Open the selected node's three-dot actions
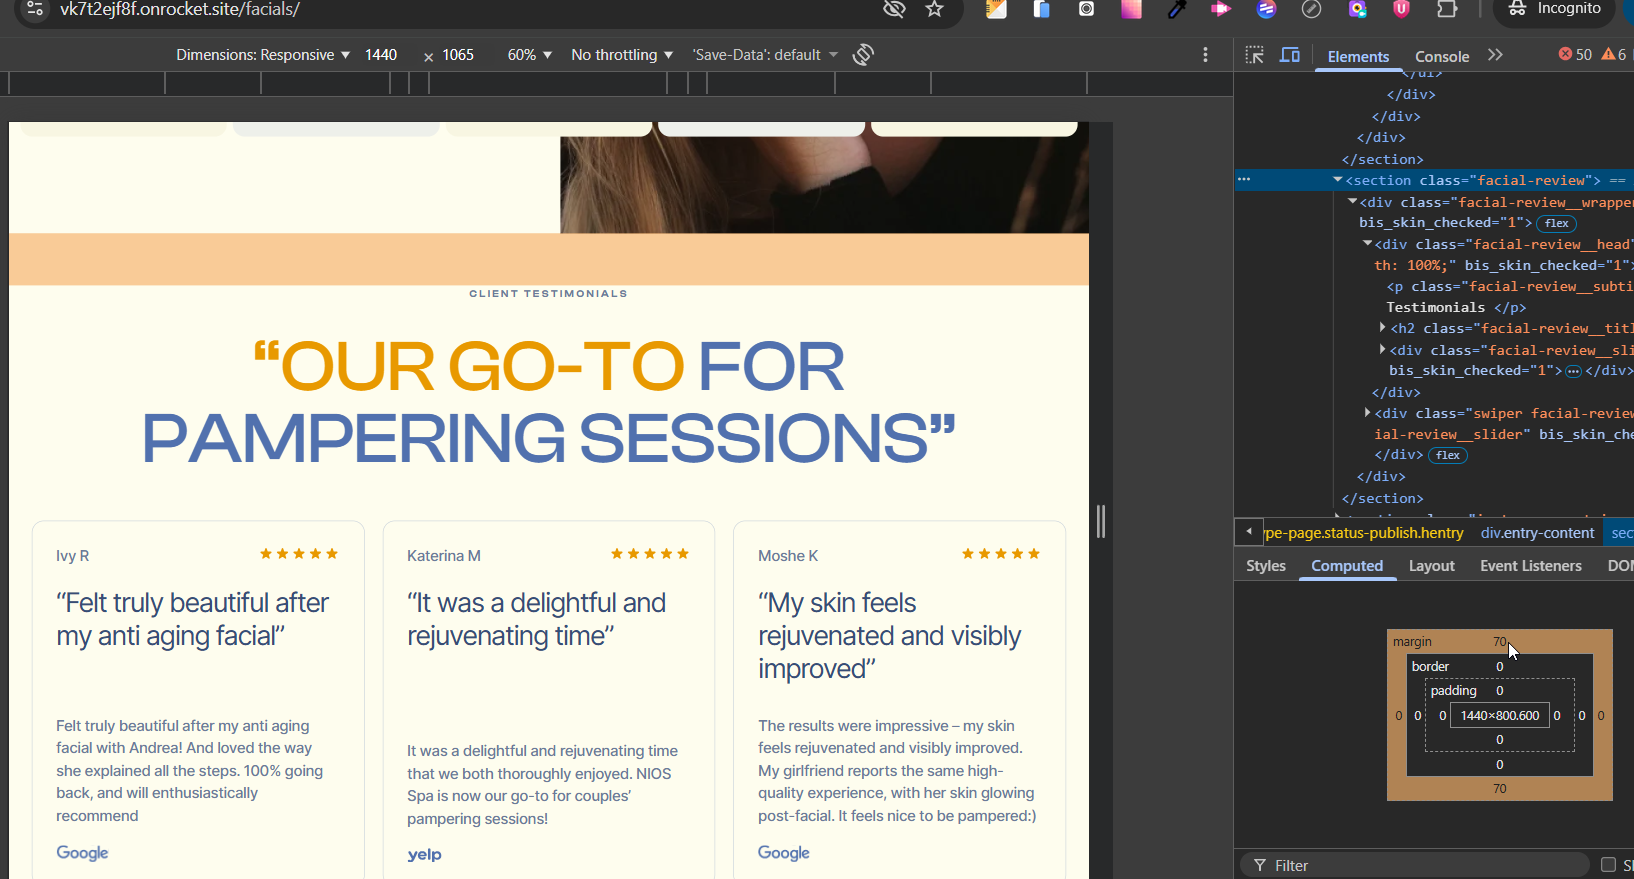 (1244, 180)
